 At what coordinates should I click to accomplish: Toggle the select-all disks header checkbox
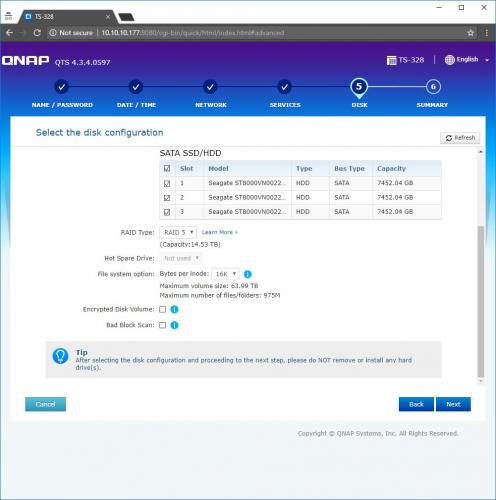[167, 168]
